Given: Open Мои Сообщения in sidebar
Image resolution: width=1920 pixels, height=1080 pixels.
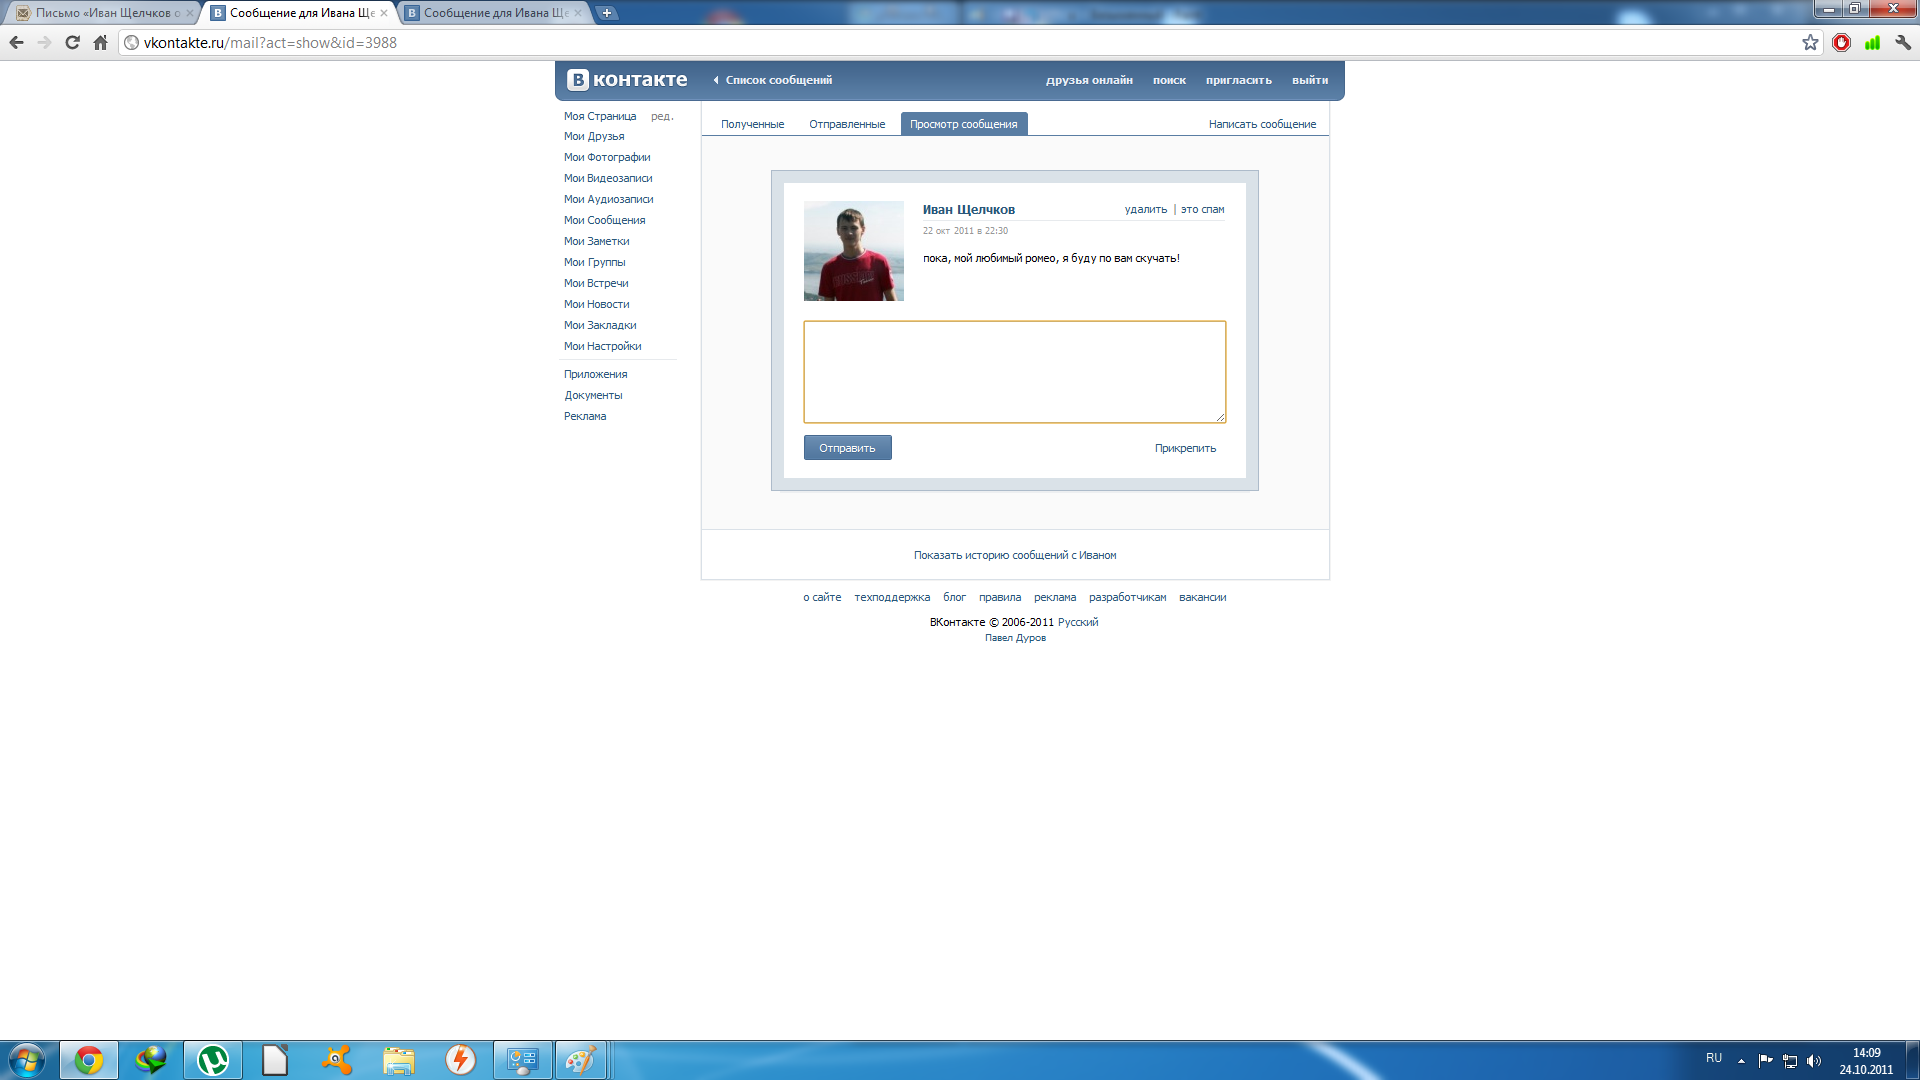Looking at the screenshot, I should 604,220.
